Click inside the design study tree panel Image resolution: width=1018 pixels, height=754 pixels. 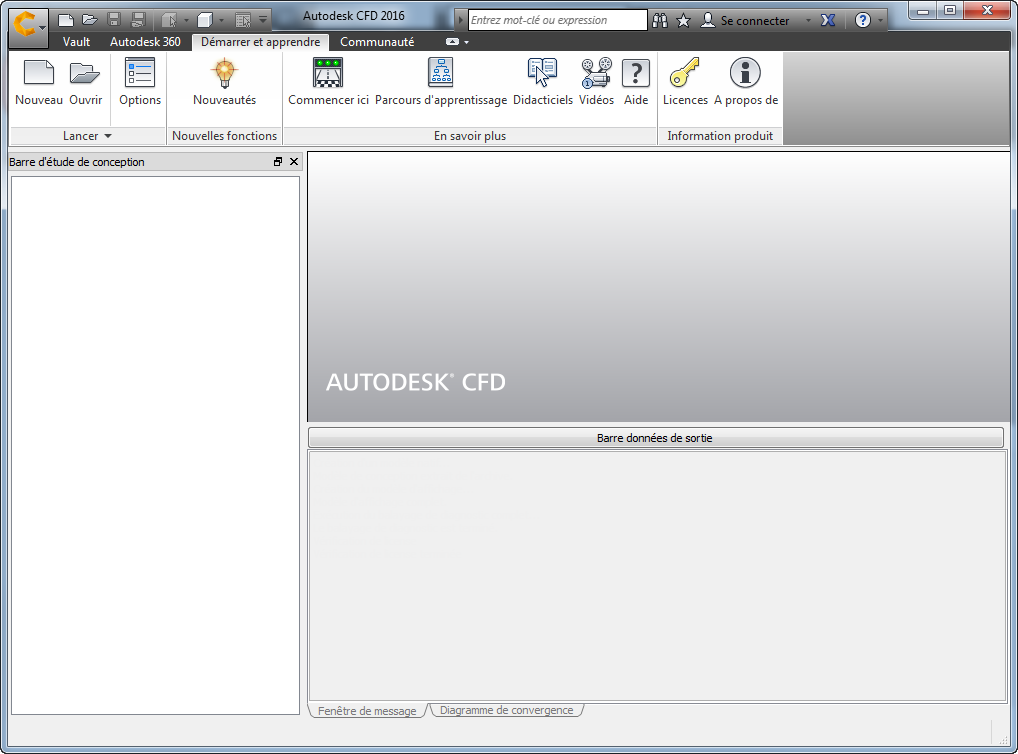pos(155,446)
